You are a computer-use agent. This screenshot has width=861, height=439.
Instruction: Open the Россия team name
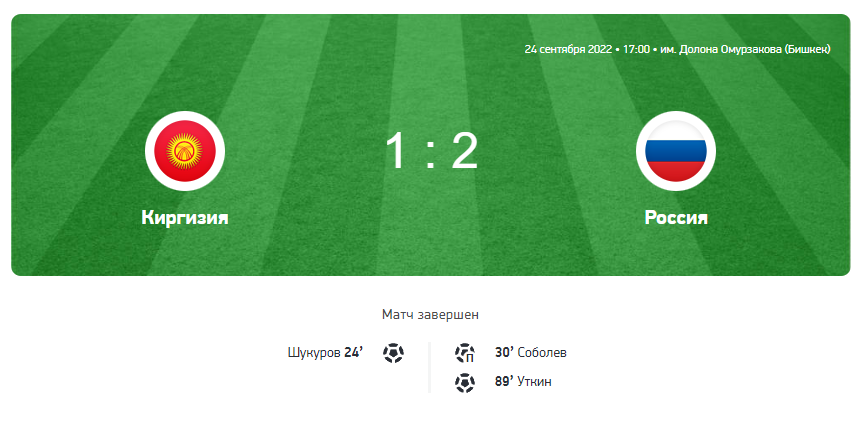tap(676, 218)
